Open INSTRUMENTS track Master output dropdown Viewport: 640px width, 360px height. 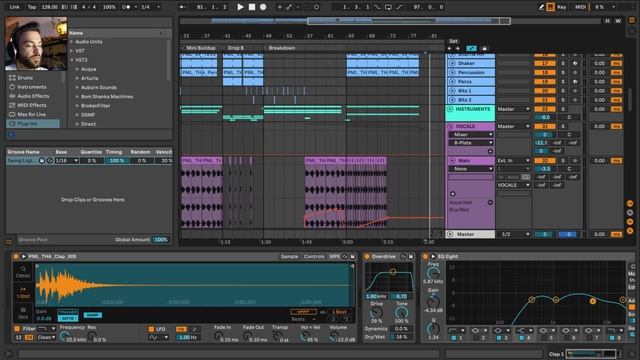point(513,109)
